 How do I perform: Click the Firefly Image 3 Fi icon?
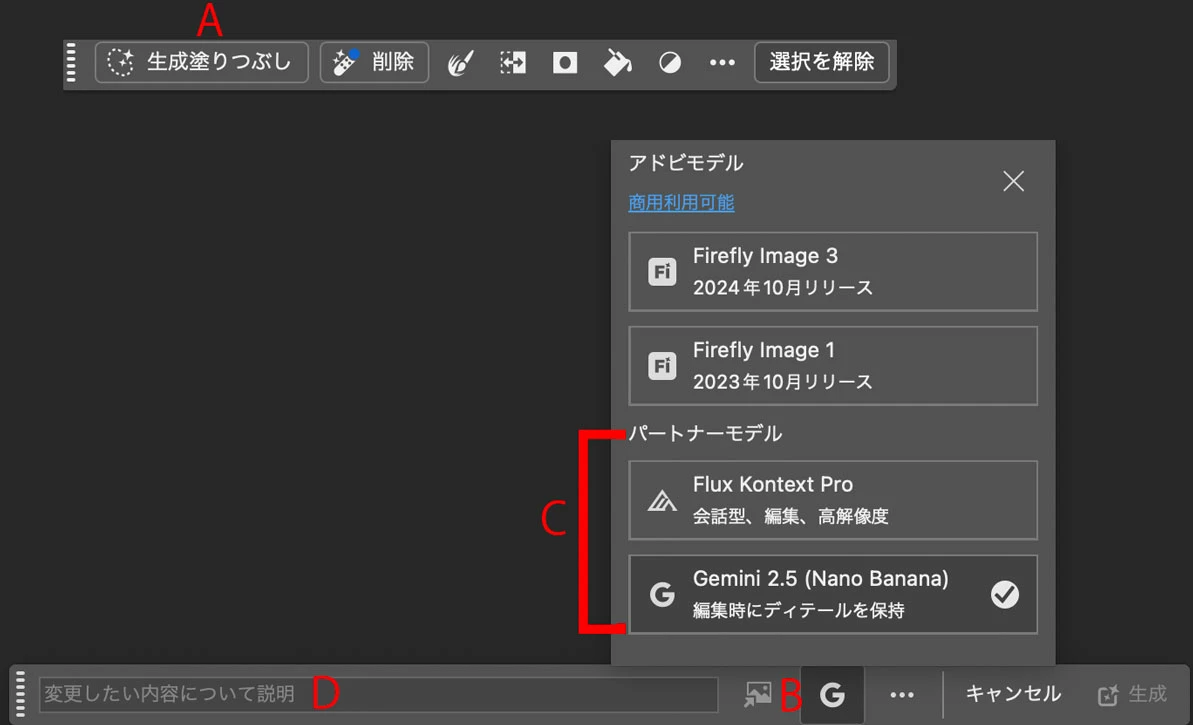pos(662,272)
